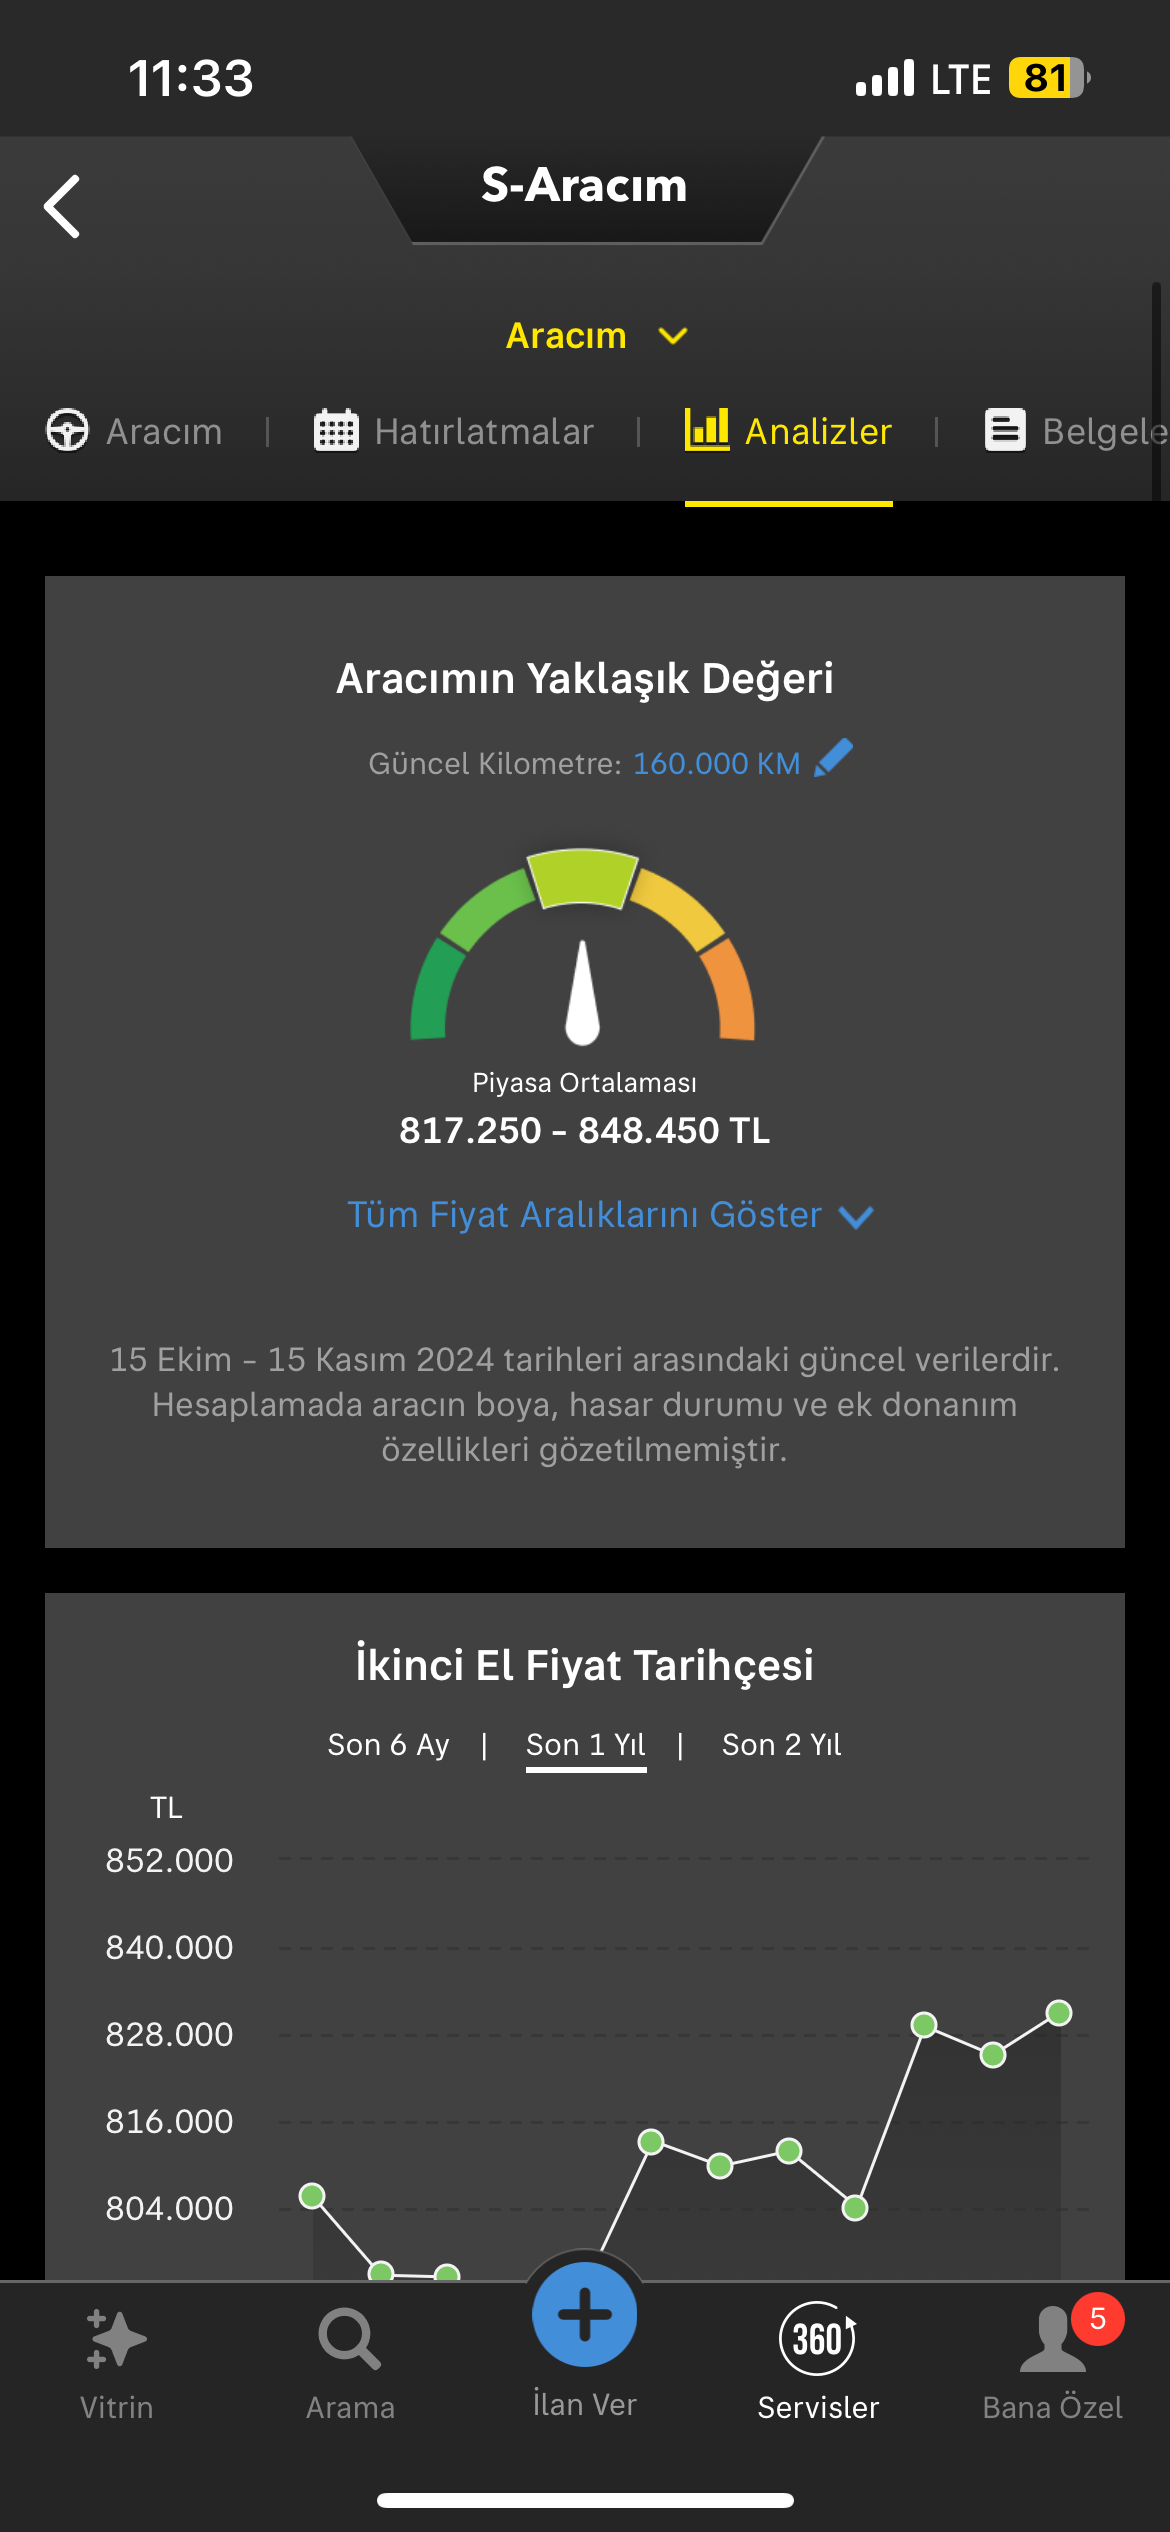Tap the pencil icon to edit kilometre
1170x2532 pixels.
(833, 758)
